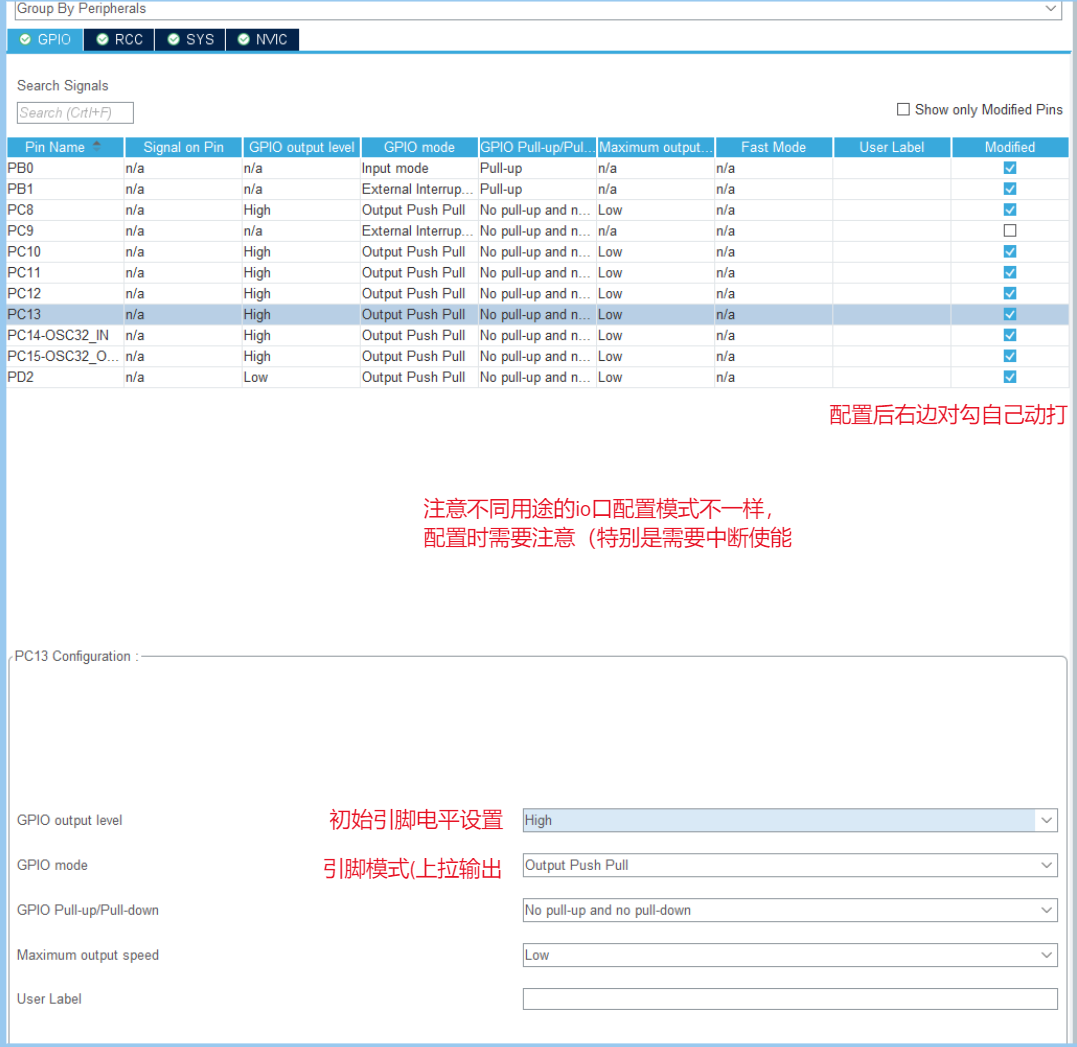This screenshot has height=1047, width=1077.
Task: Click PC9's External Interrupt mode cell
Action: click(419, 231)
